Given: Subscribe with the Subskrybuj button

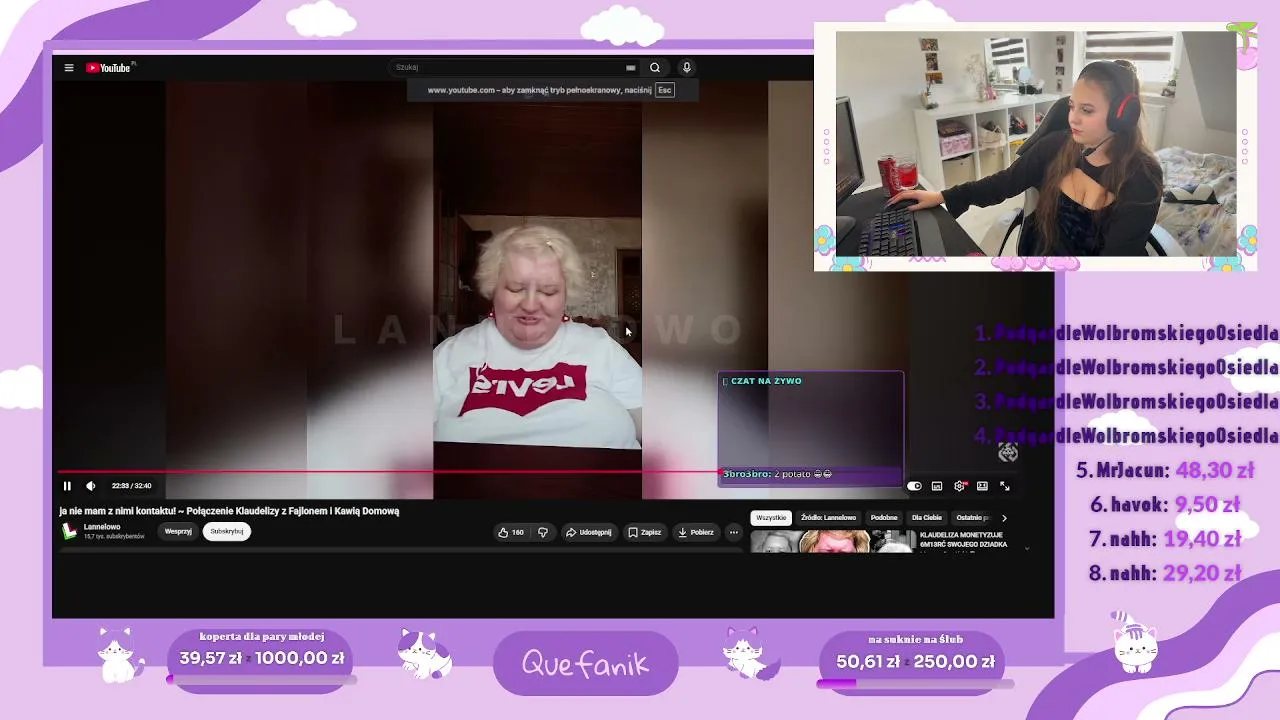Looking at the screenshot, I should (227, 532).
